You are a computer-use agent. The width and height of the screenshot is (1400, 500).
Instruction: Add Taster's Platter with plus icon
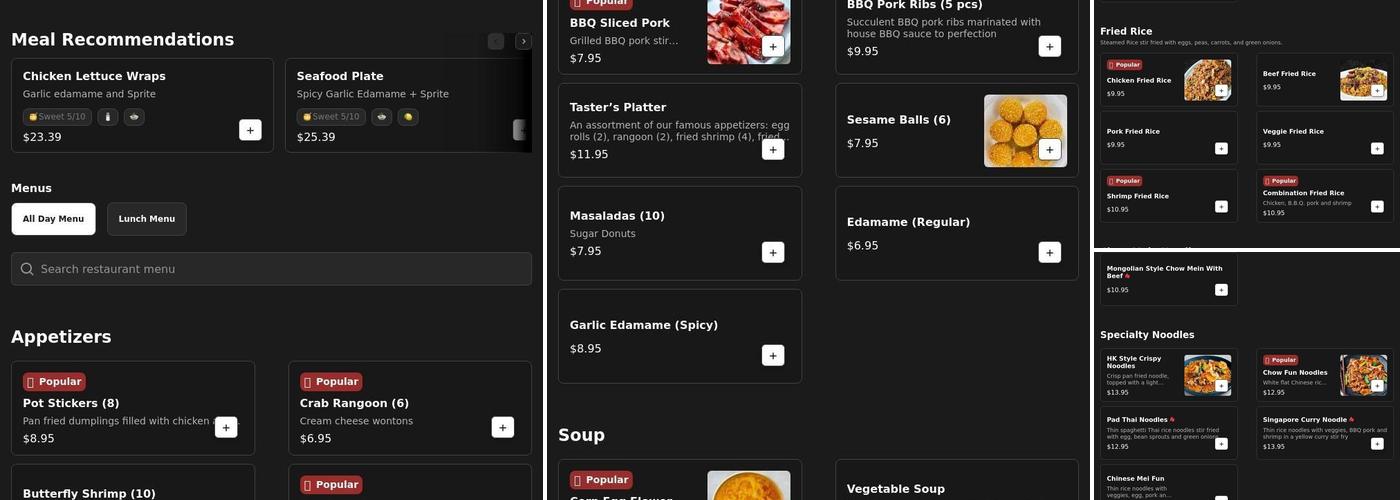pos(773,149)
